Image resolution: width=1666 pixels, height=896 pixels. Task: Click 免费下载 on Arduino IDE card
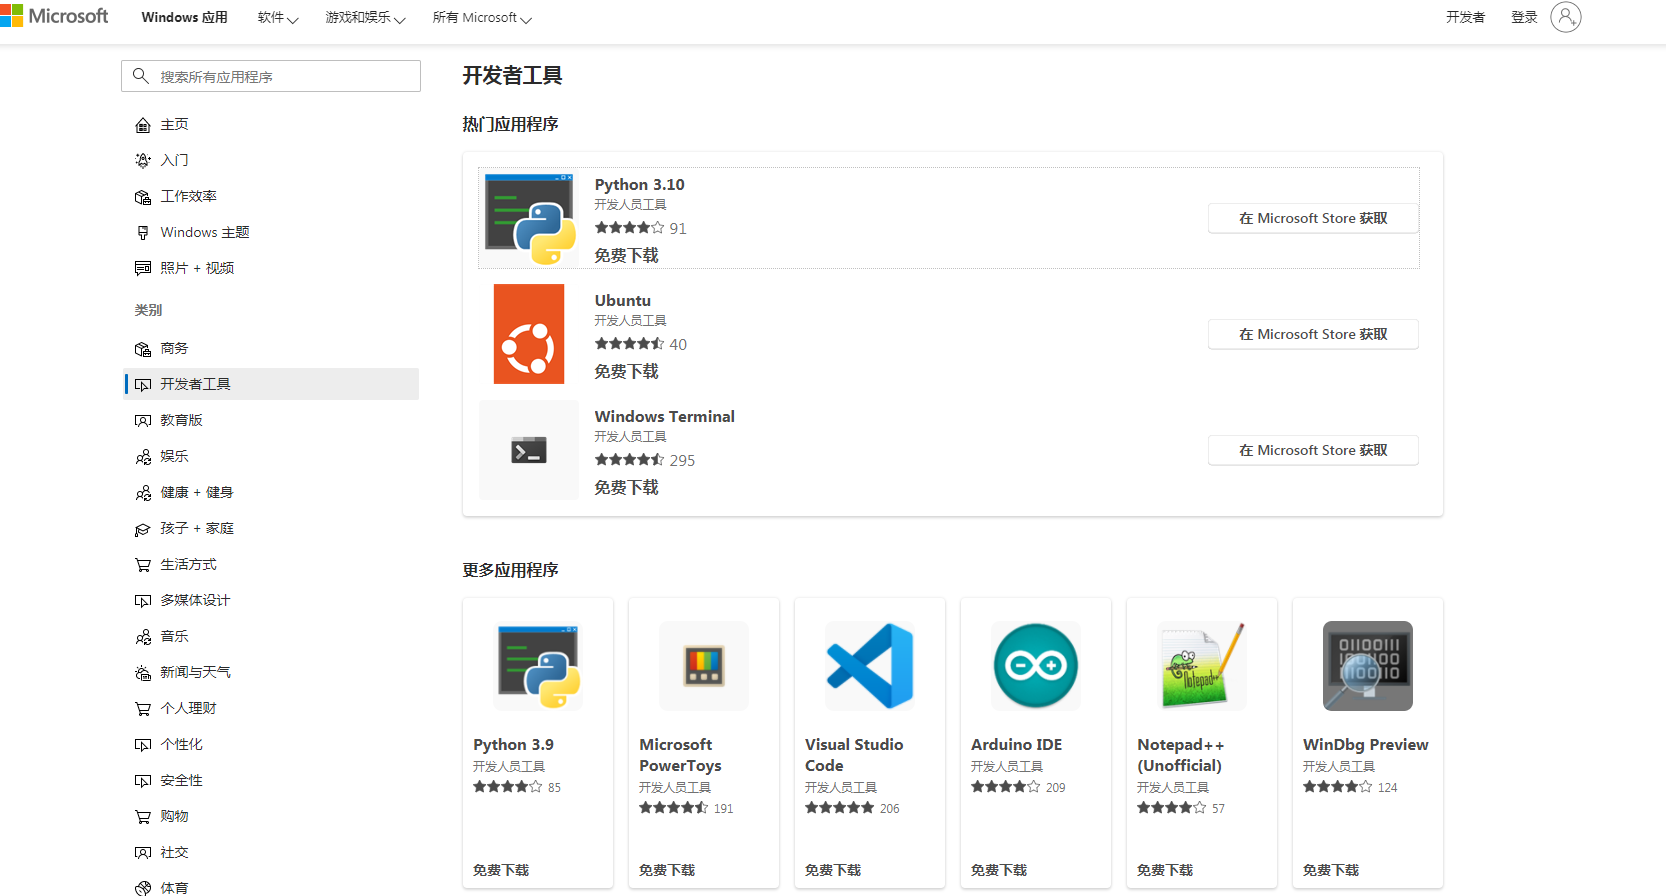coord(999,870)
